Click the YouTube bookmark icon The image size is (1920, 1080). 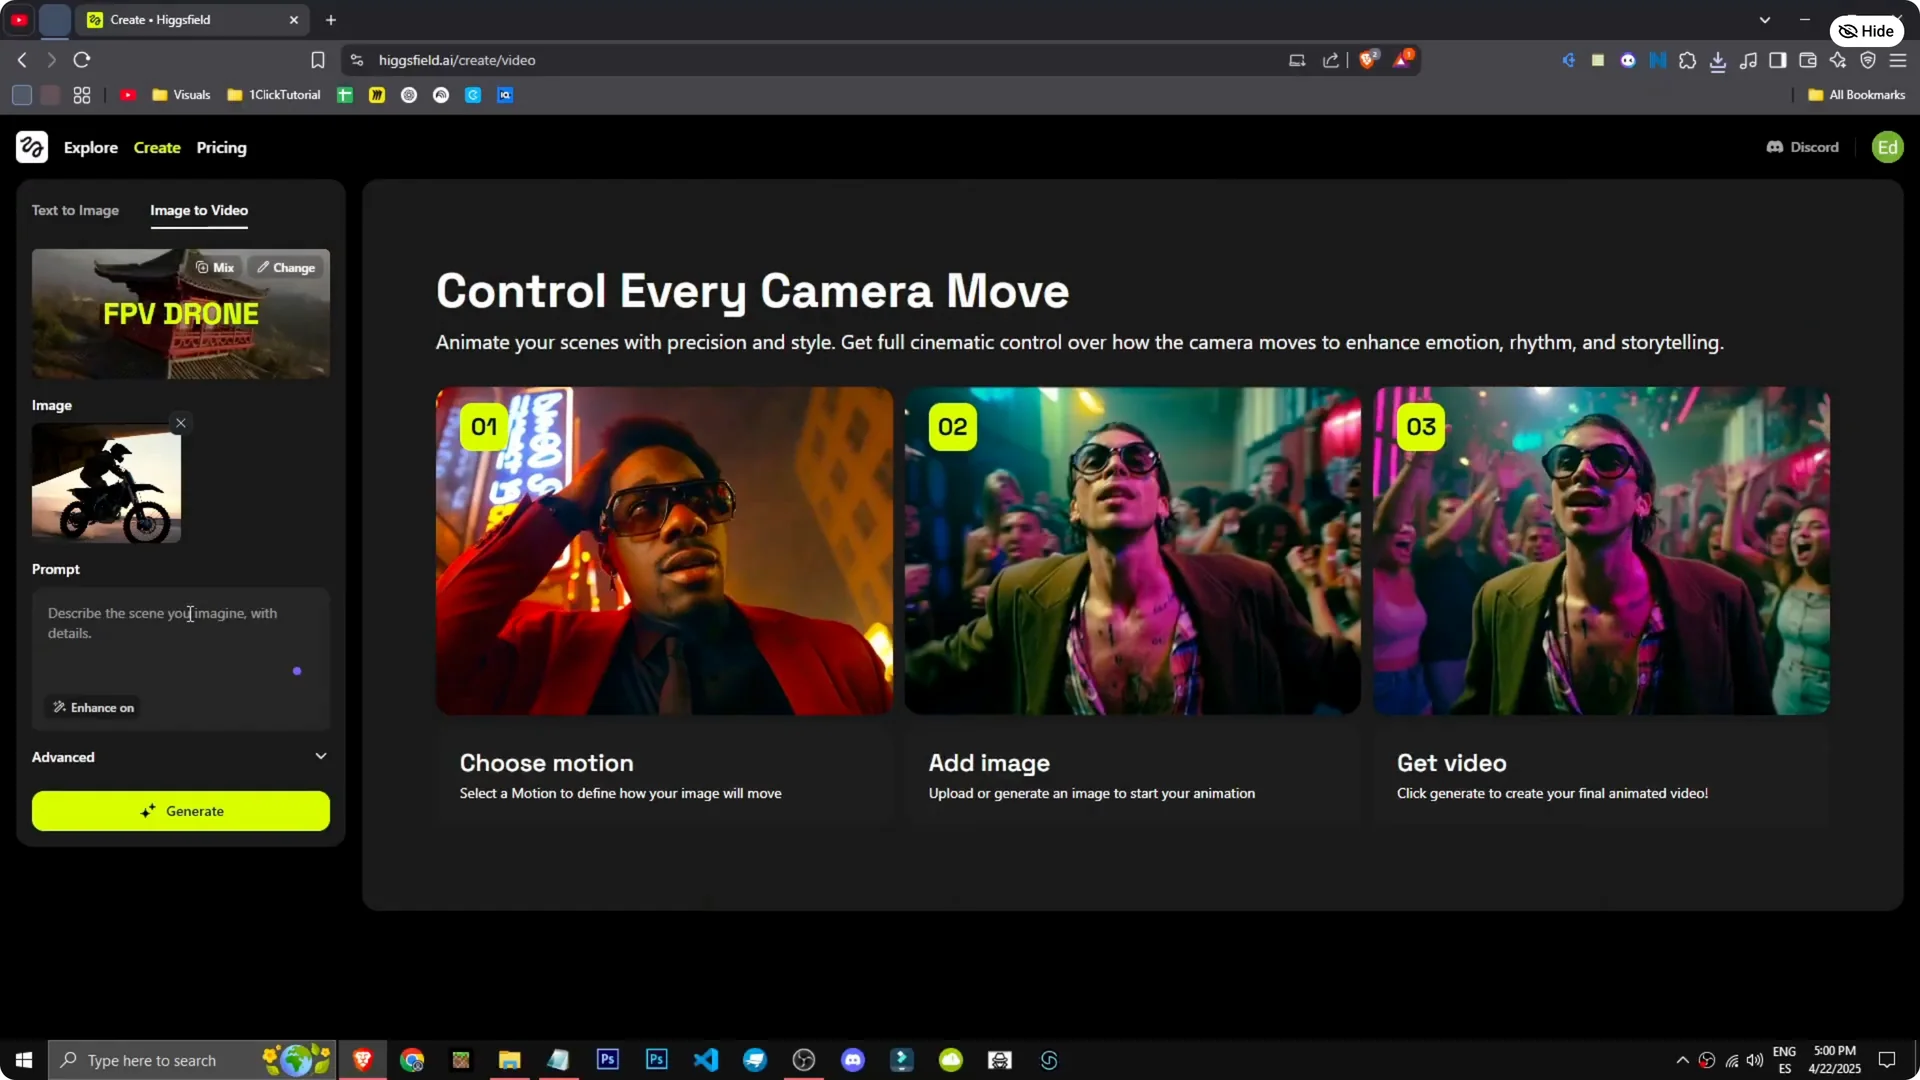pos(128,95)
